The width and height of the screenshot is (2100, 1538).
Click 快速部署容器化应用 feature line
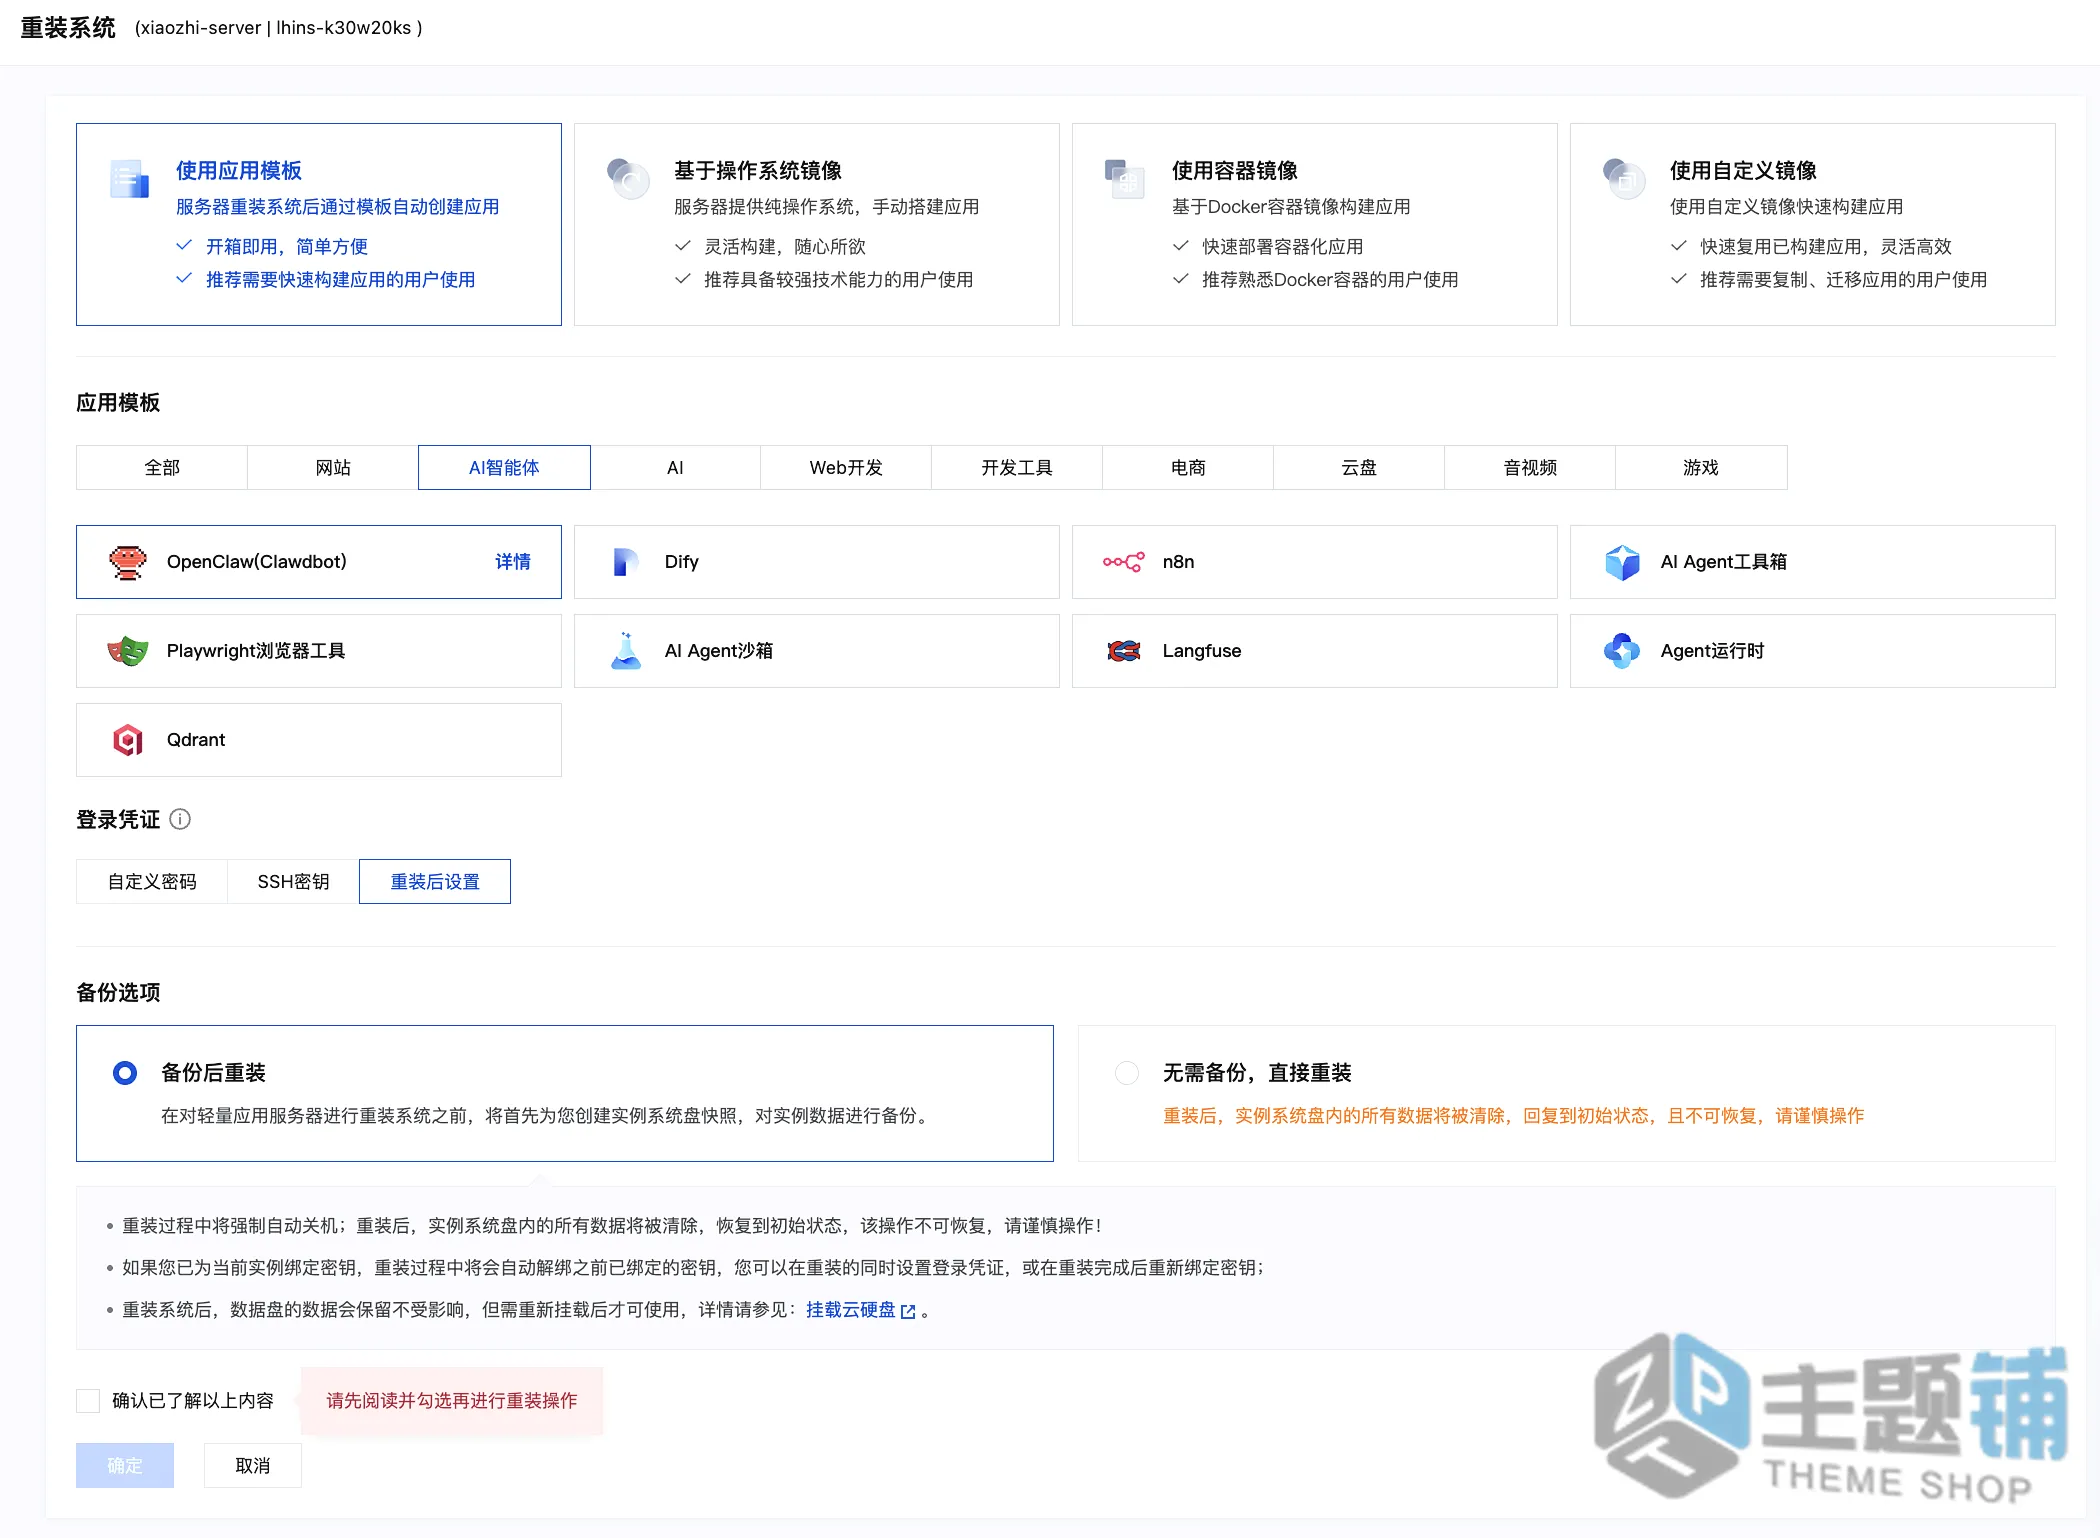point(1283,247)
